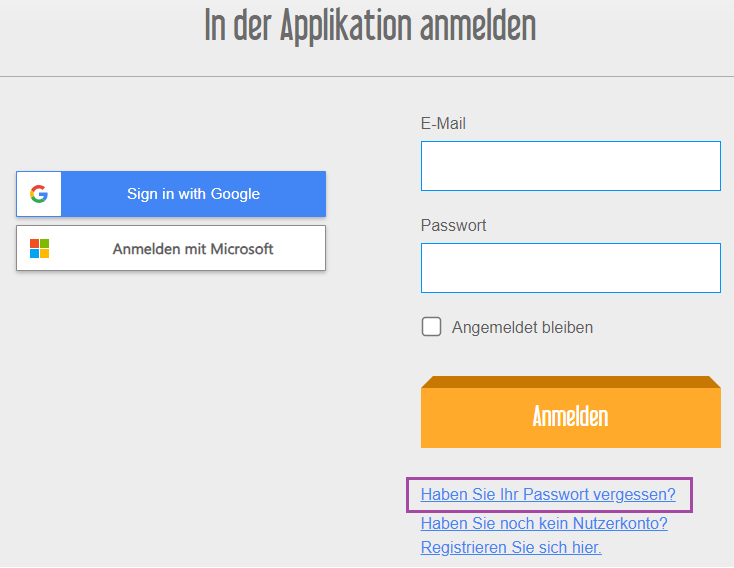Screen dimensions: 734x568
Task: Choose the "Sign in with Google" button text
Action: [193, 194]
